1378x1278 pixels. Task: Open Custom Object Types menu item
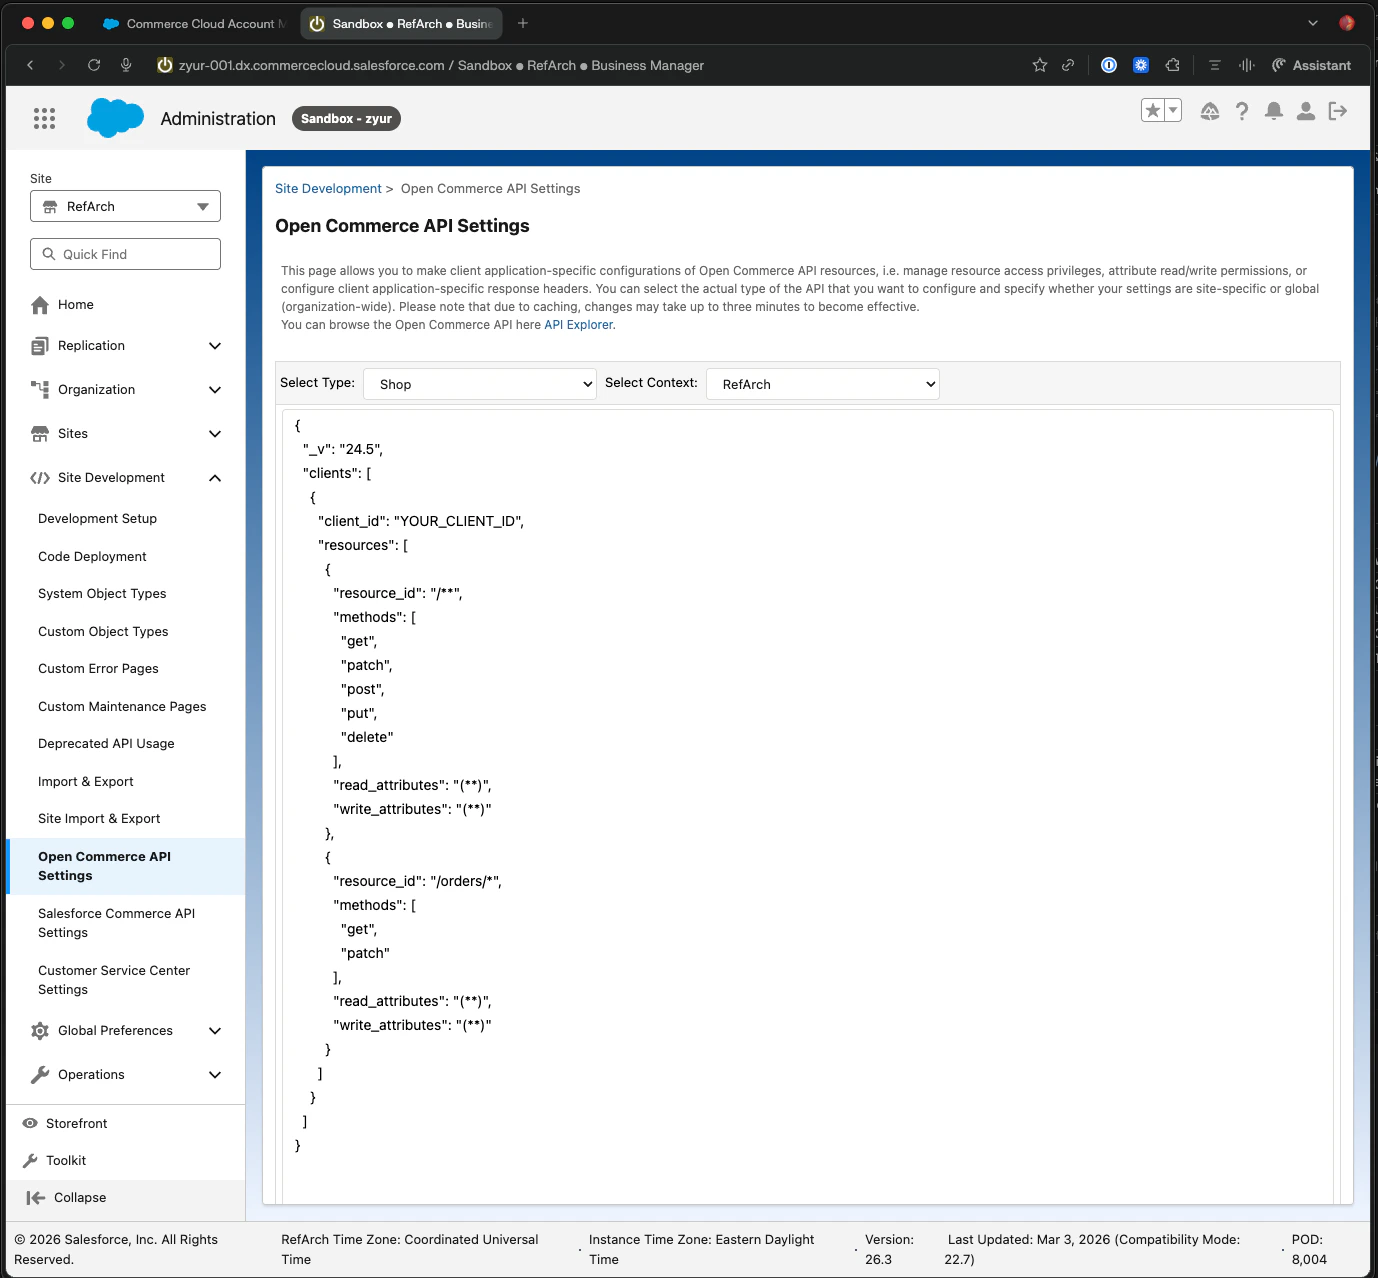click(103, 632)
